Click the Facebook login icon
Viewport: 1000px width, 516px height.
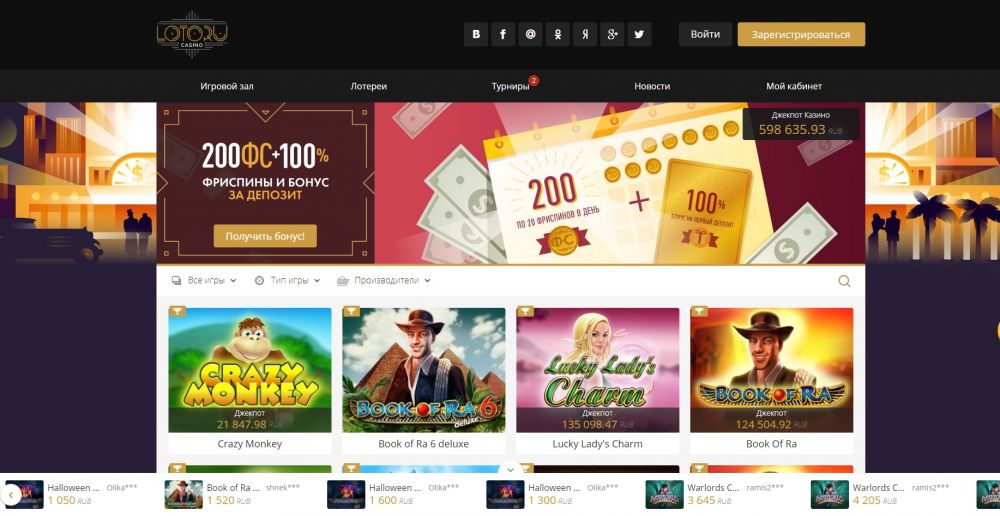pos(503,34)
